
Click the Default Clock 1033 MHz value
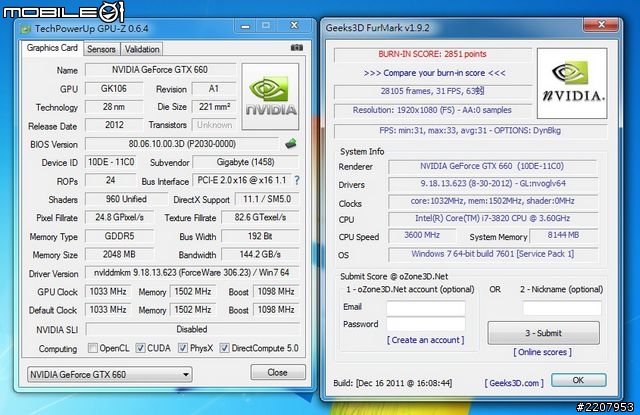pyautogui.click(x=108, y=310)
